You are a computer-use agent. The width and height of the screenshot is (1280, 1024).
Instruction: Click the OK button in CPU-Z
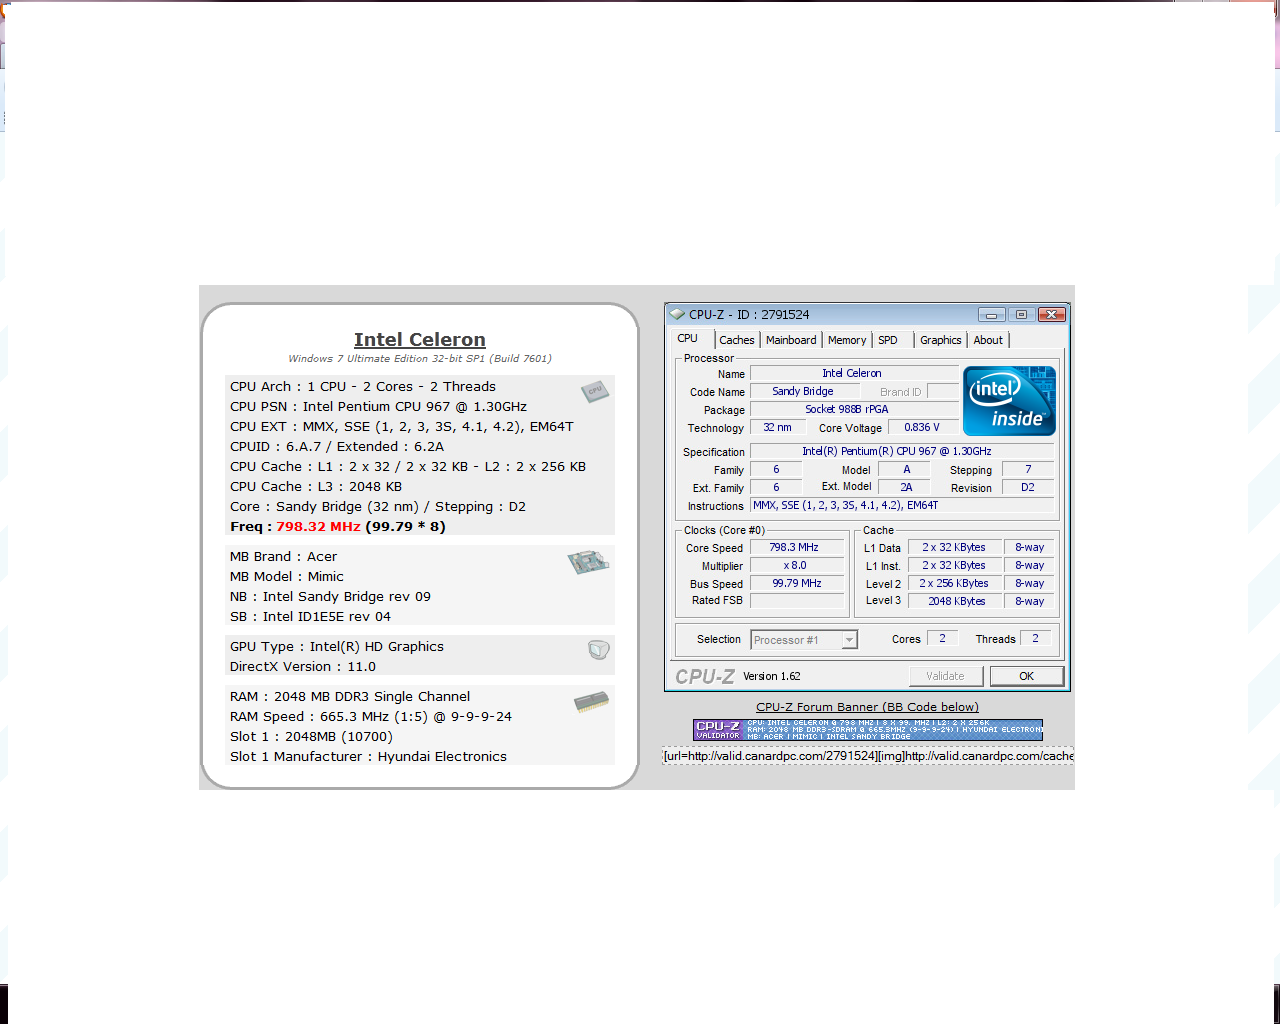point(1027,676)
